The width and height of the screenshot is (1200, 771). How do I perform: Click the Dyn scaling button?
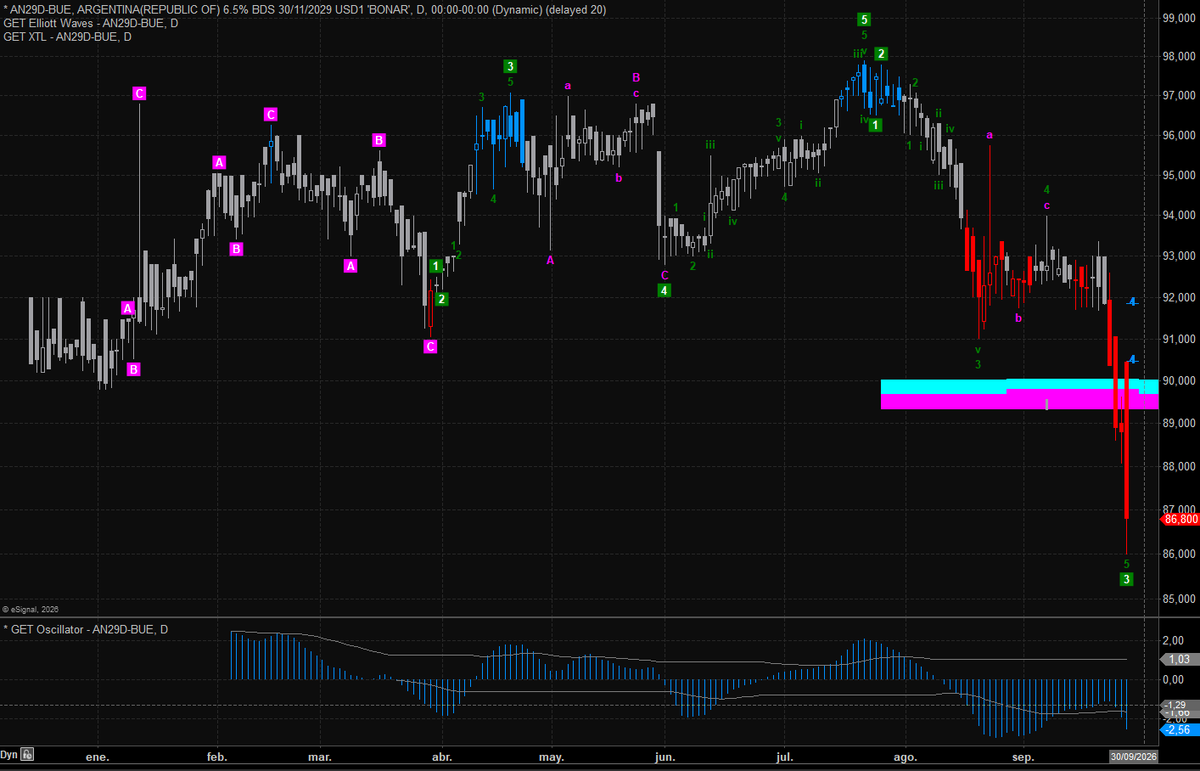point(11,756)
